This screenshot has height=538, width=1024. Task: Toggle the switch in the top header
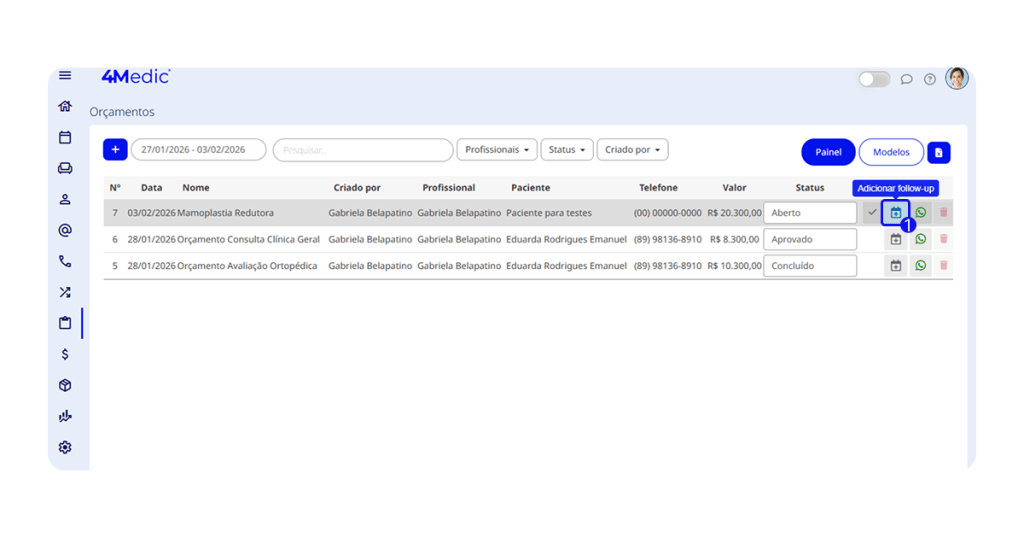(x=874, y=79)
